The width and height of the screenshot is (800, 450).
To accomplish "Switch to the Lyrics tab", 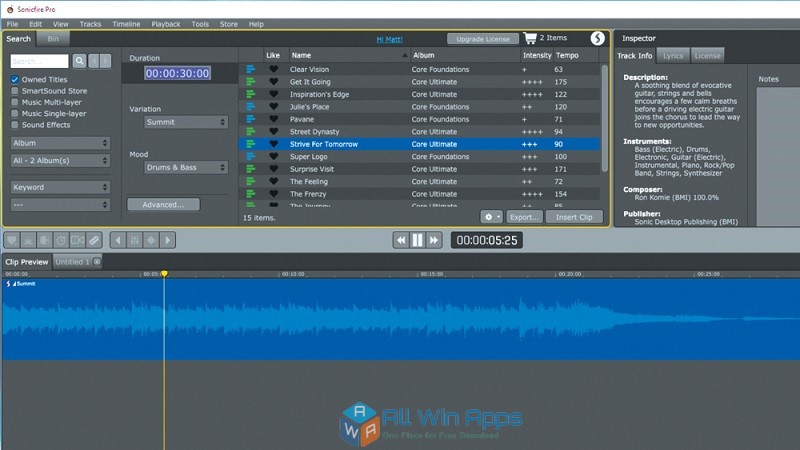I will click(x=673, y=56).
